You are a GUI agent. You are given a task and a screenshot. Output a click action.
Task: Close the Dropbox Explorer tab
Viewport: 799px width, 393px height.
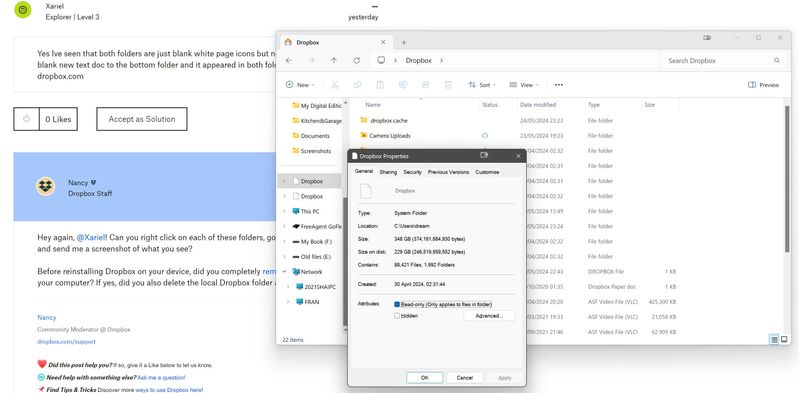(383, 42)
